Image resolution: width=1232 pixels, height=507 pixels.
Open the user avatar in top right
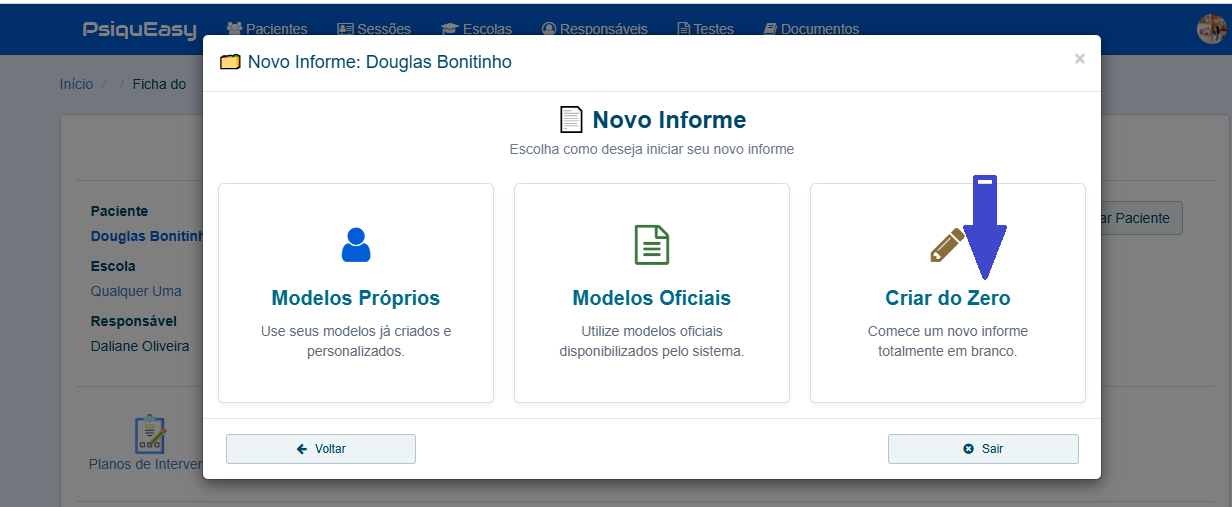coord(1211,29)
